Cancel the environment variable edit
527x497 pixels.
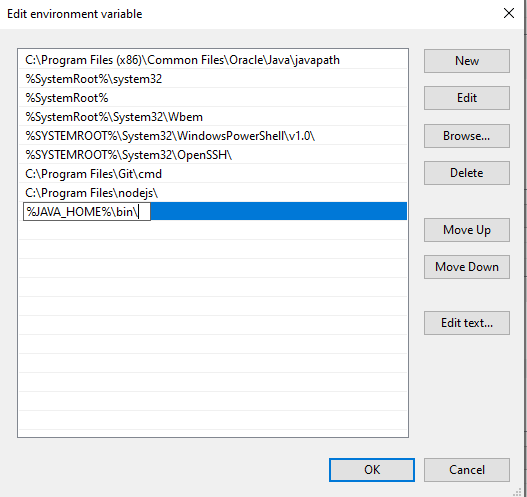pyautogui.click(x=467, y=470)
